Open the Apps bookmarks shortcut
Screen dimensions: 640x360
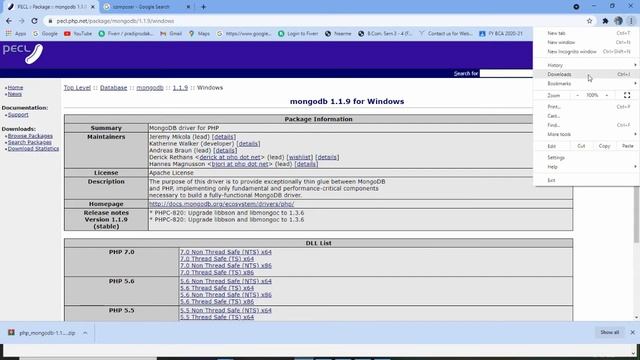16,33
